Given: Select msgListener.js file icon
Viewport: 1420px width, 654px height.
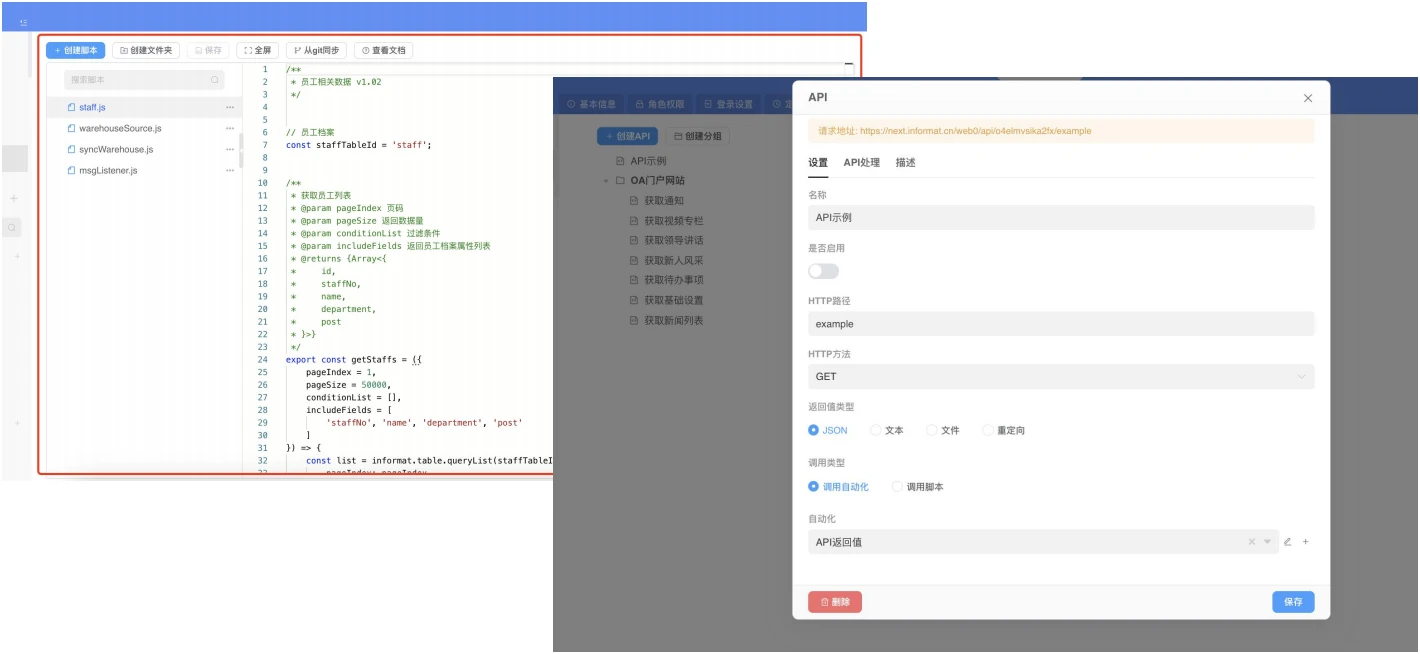Looking at the screenshot, I should pos(71,170).
